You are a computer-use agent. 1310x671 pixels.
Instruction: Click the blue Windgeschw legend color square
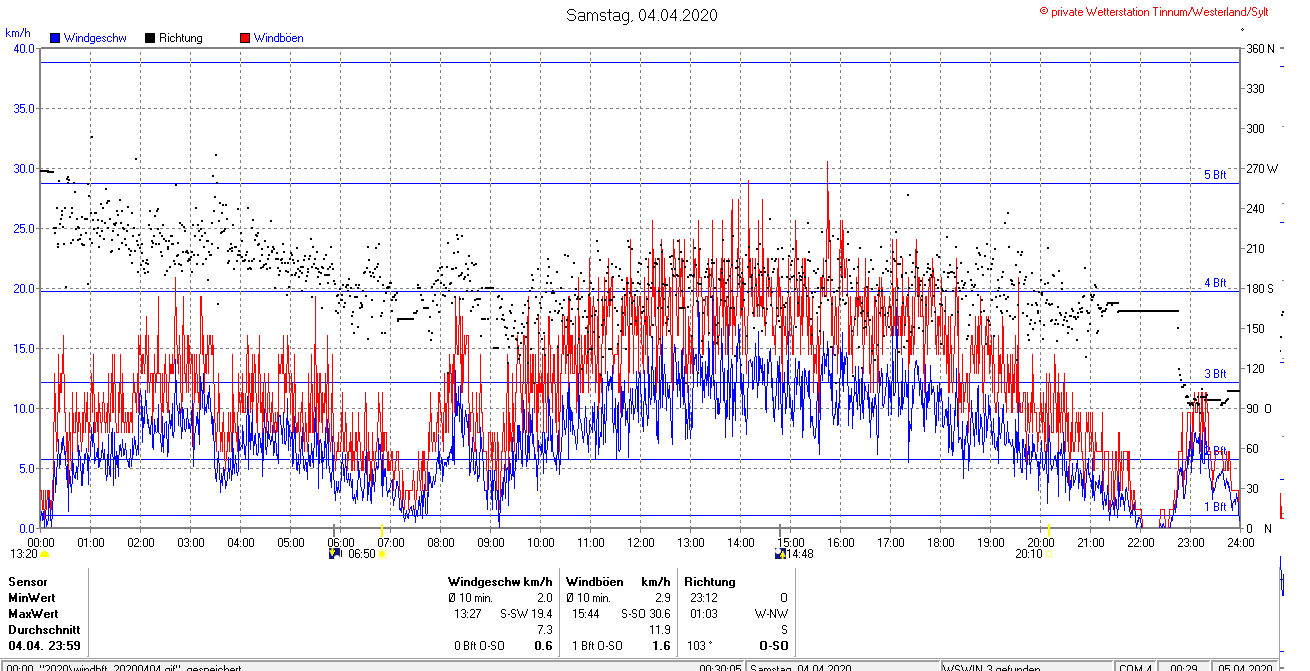(x=55, y=38)
